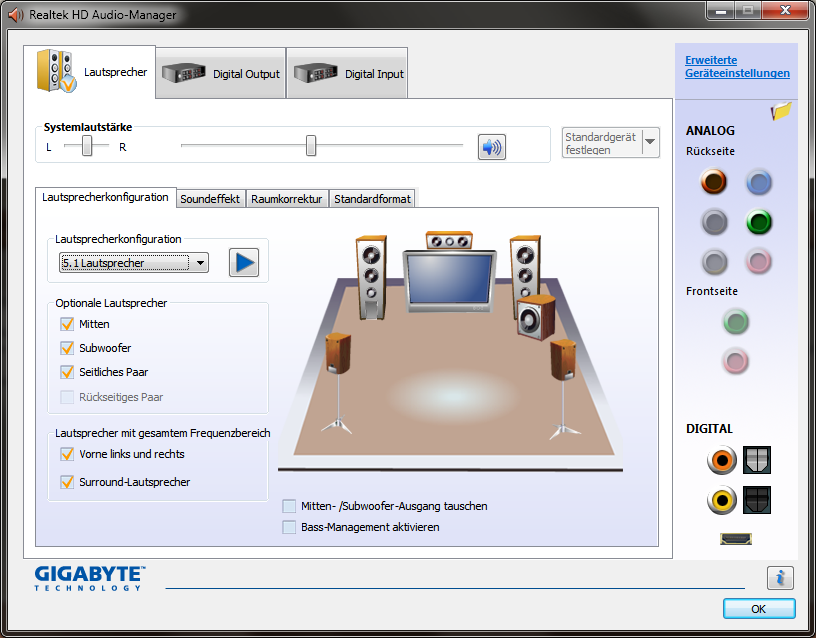Click the main volume slider handle
The width and height of the screenshot is (816, 638).
coord(311,146)
